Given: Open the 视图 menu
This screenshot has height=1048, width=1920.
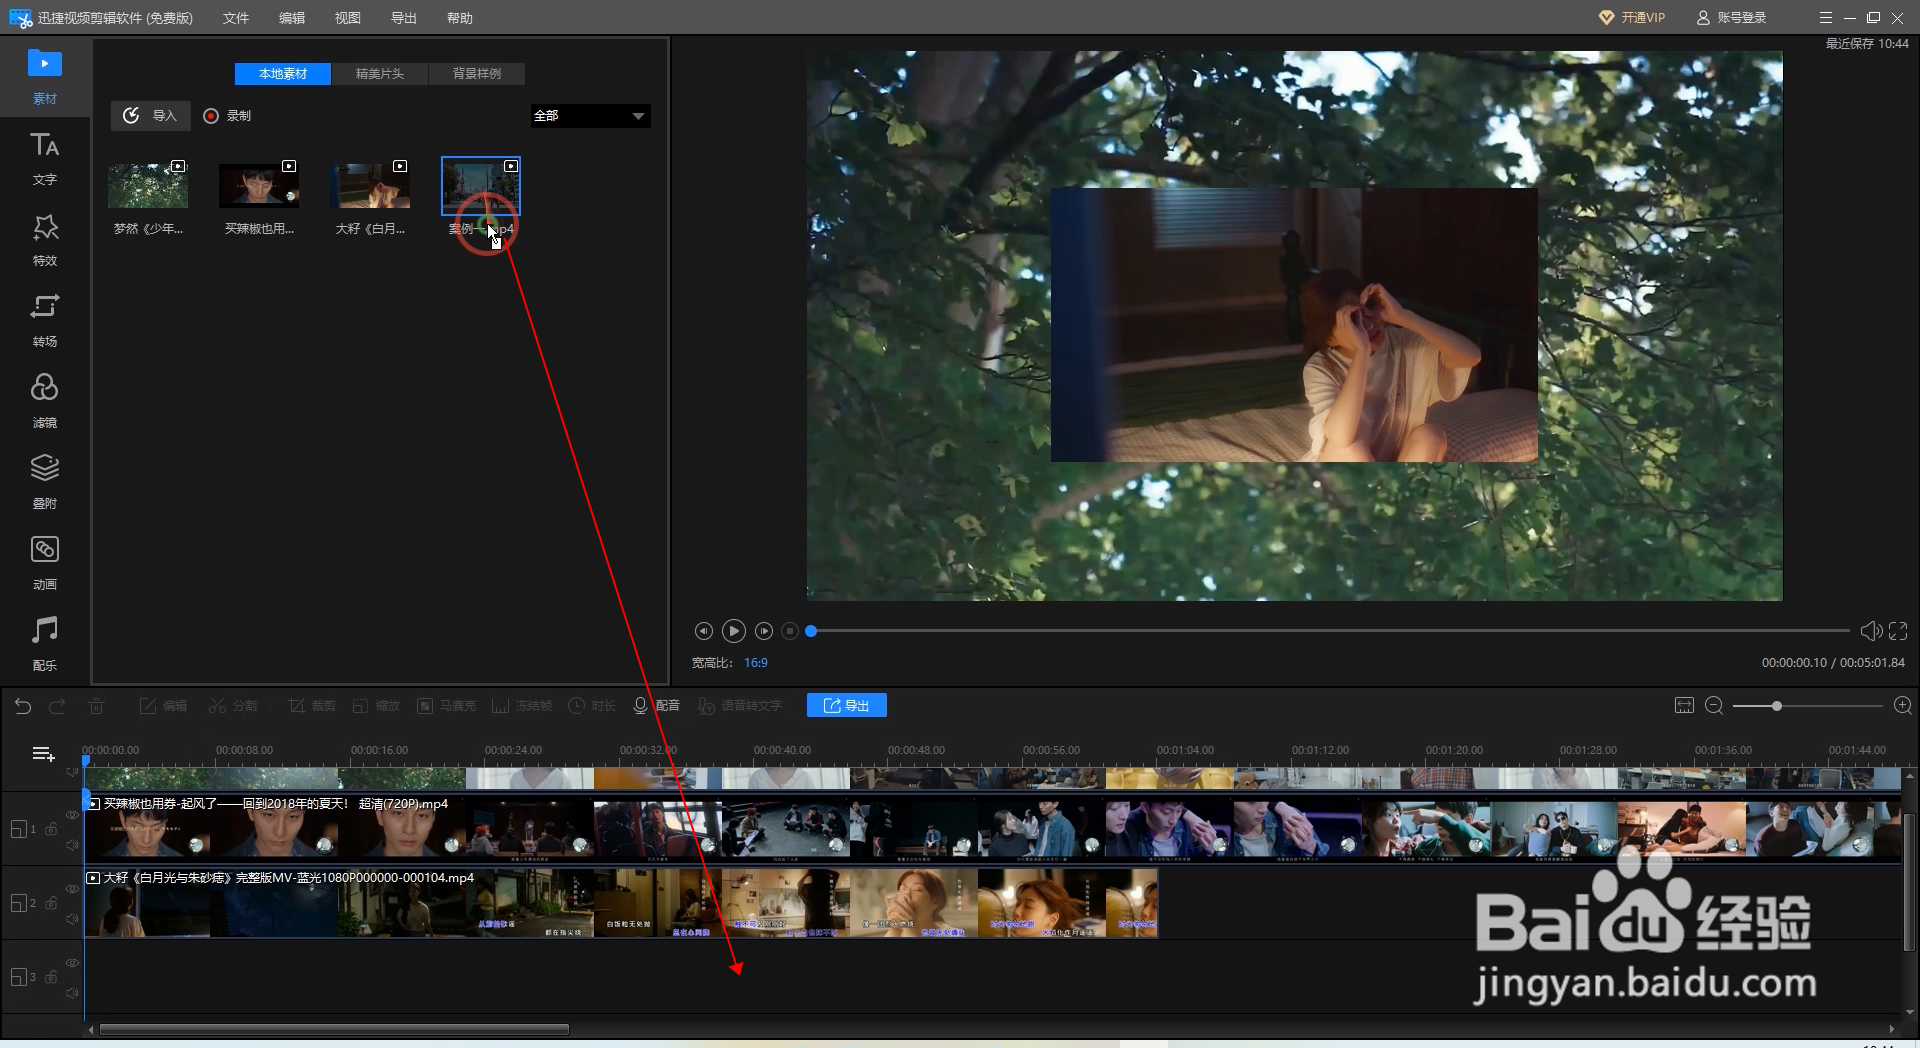Looking at the screenshot, I should coord(348,18).
